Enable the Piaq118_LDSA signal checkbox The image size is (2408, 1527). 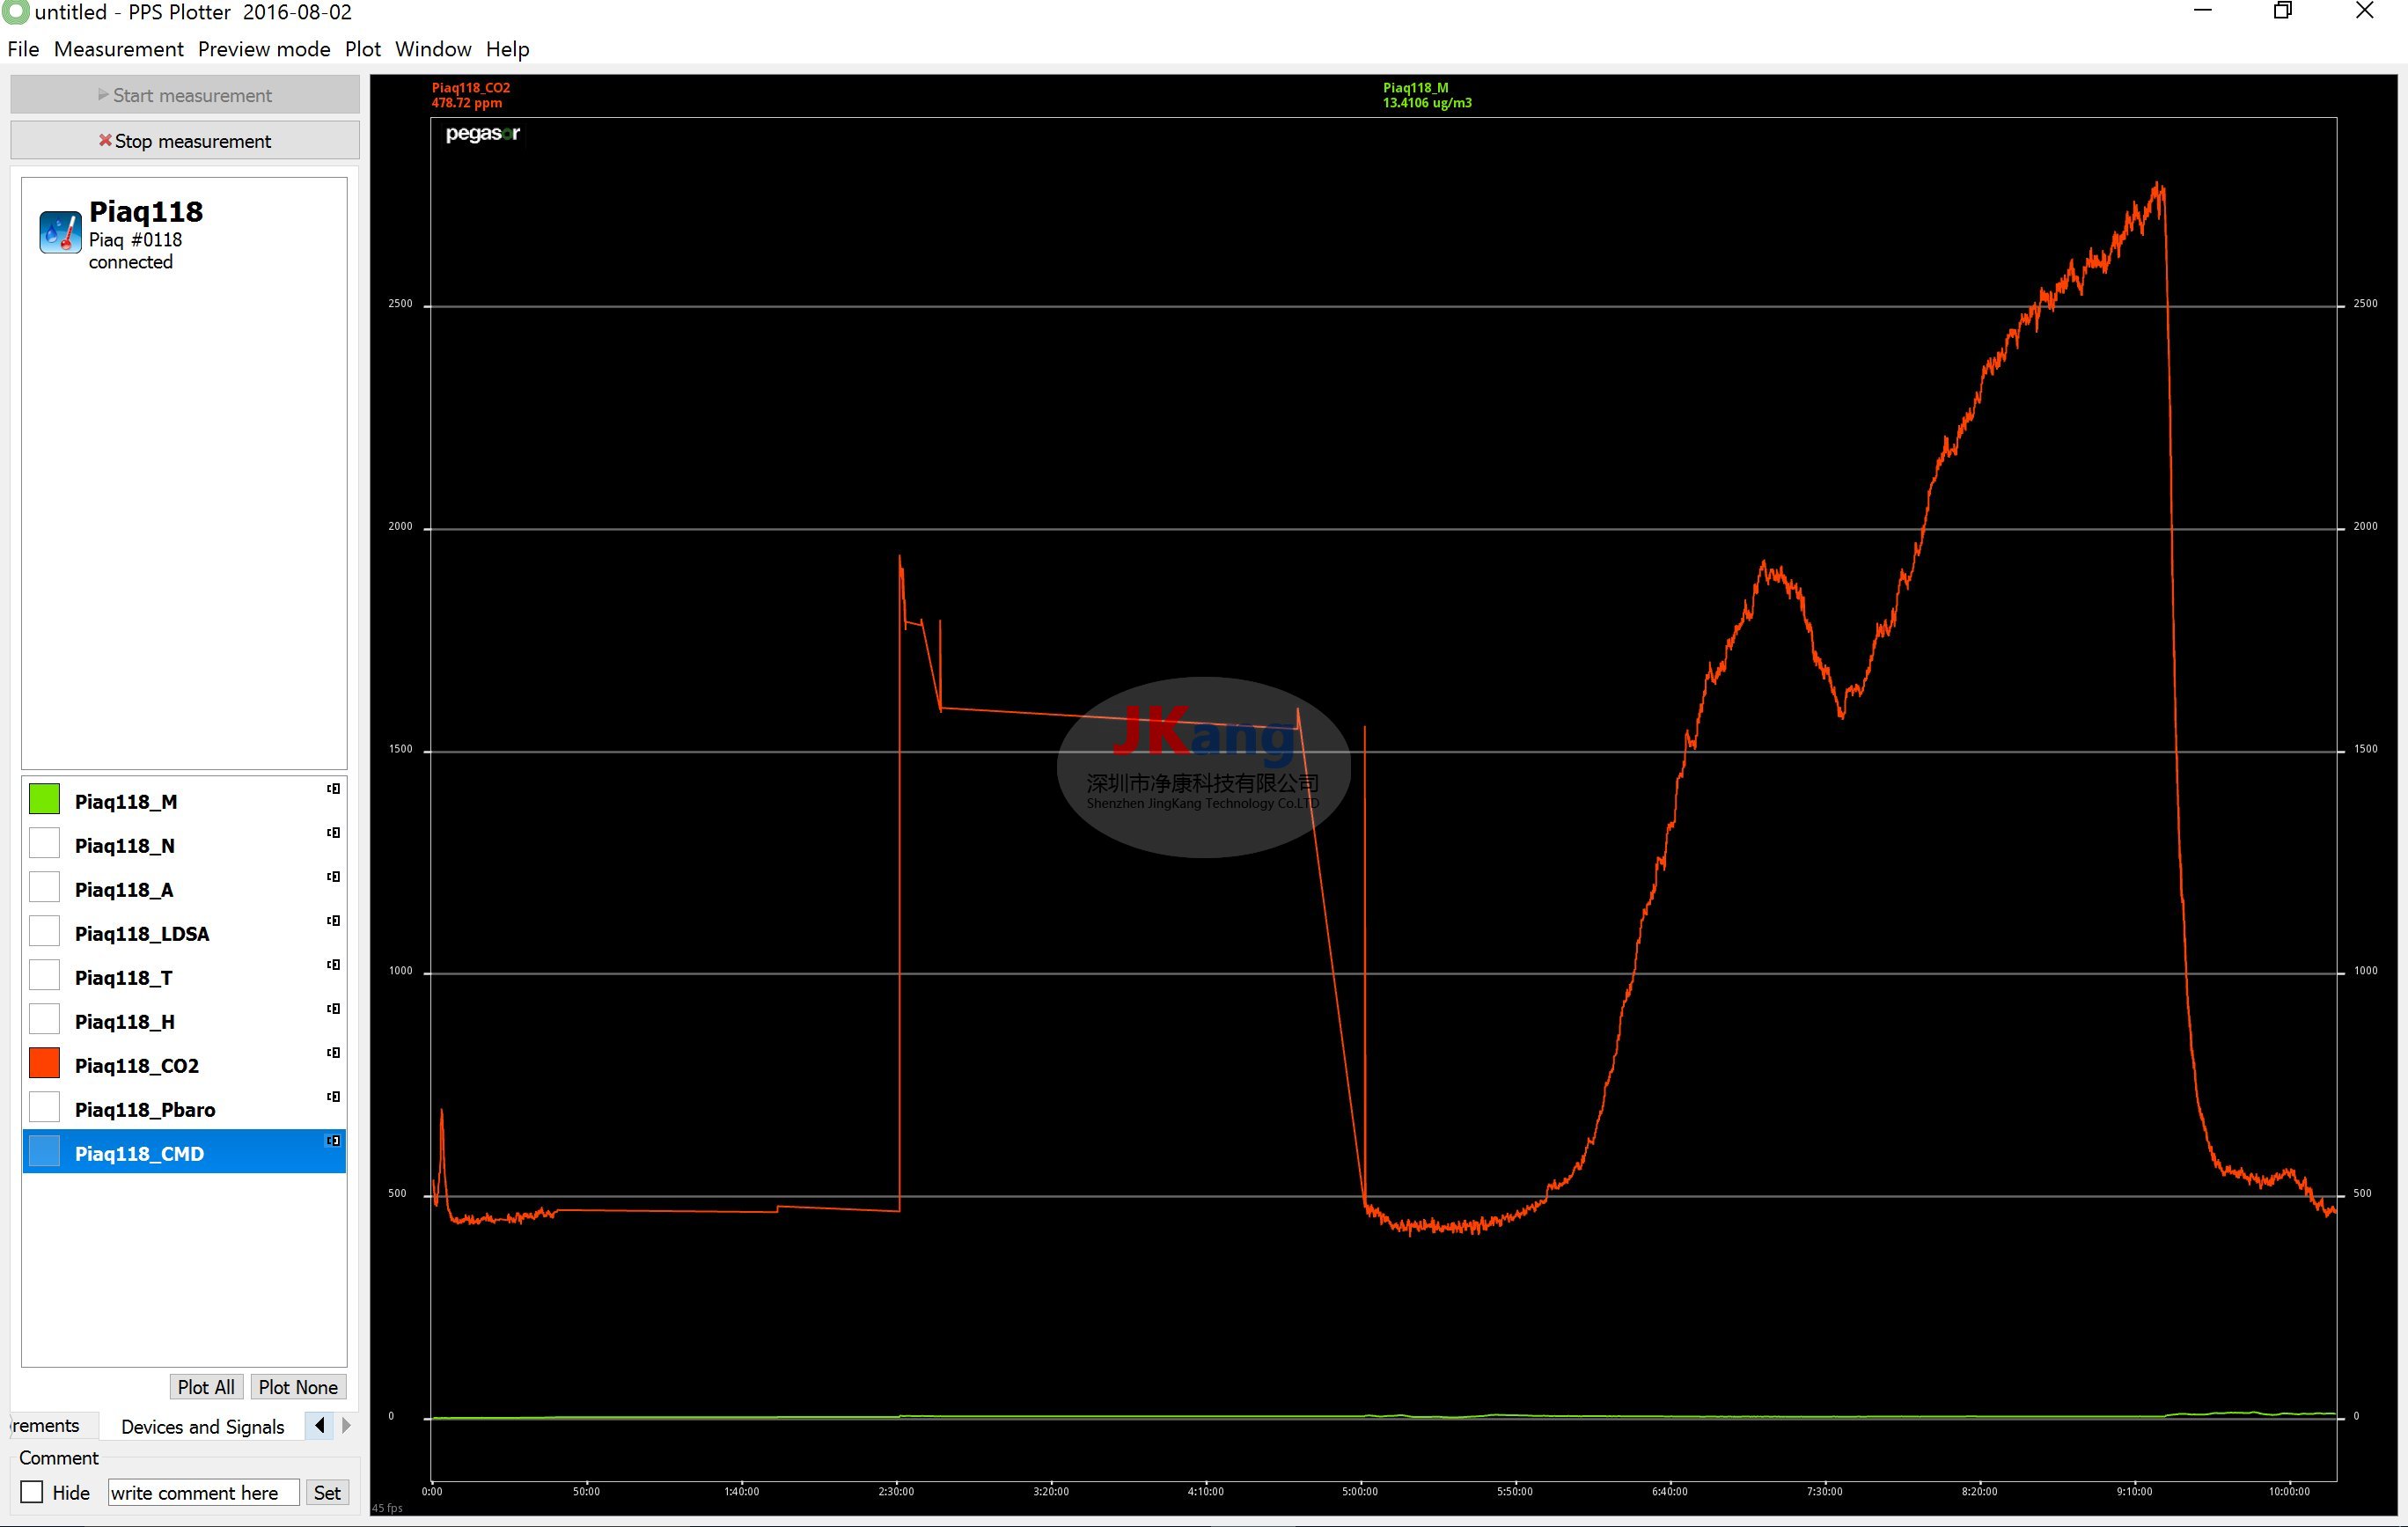pyautogui.click(x=44, y=931)
